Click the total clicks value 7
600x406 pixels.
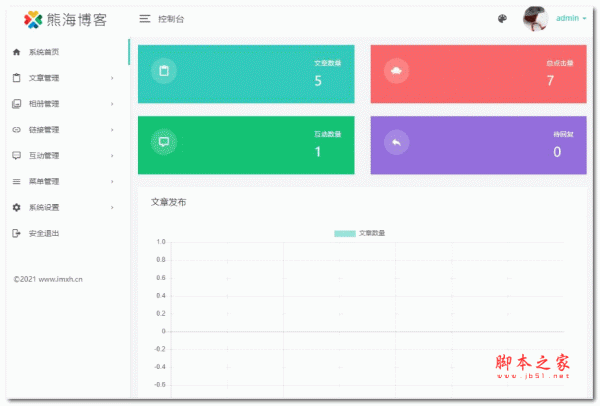tap(550, 80)
